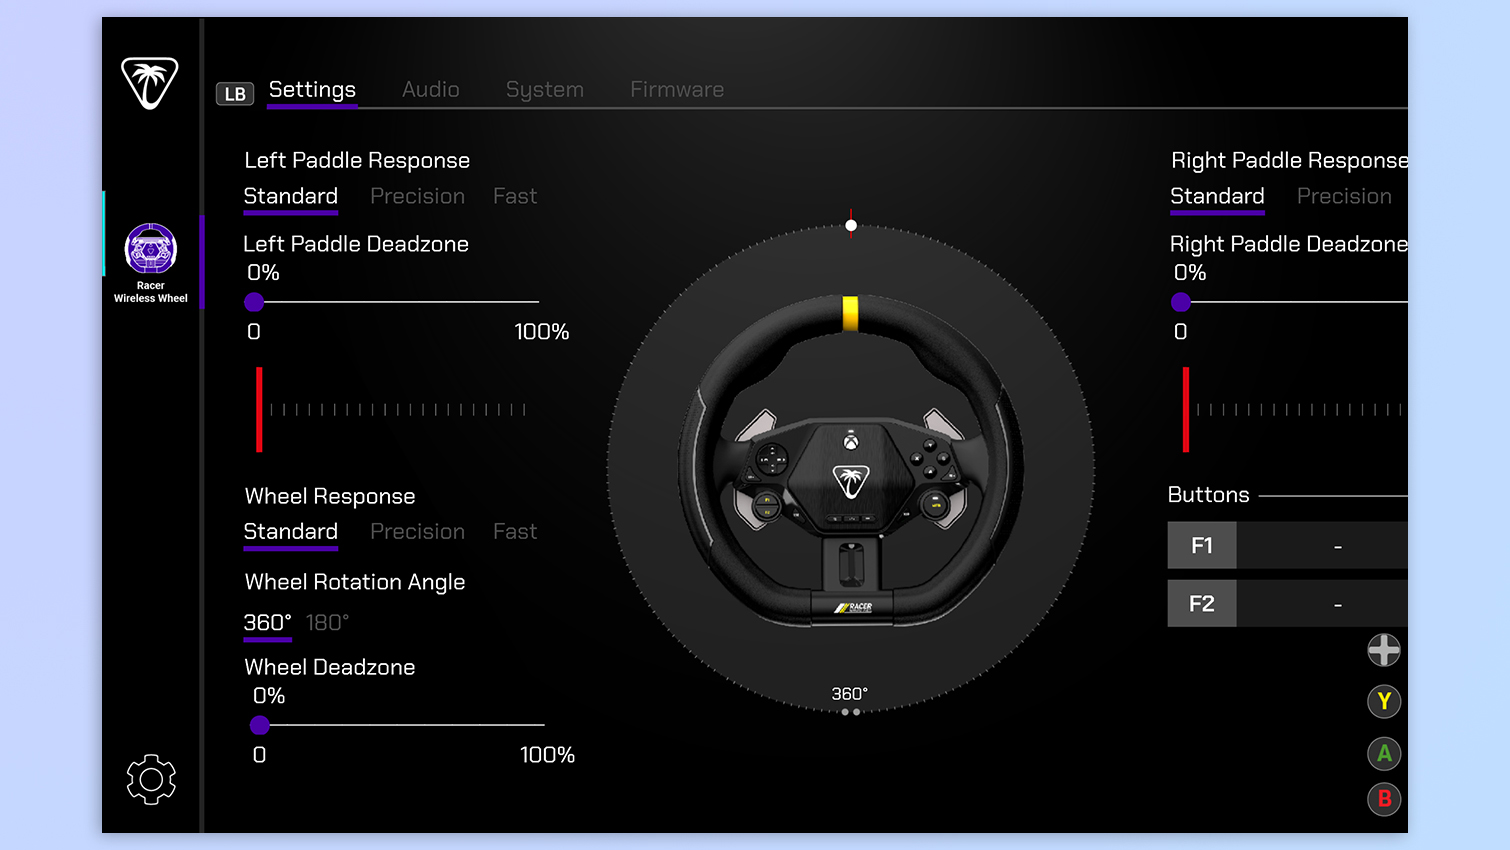1510x850 pixels.
Task: Set Wheel Response to Fast
Action: tap(514, 531)
